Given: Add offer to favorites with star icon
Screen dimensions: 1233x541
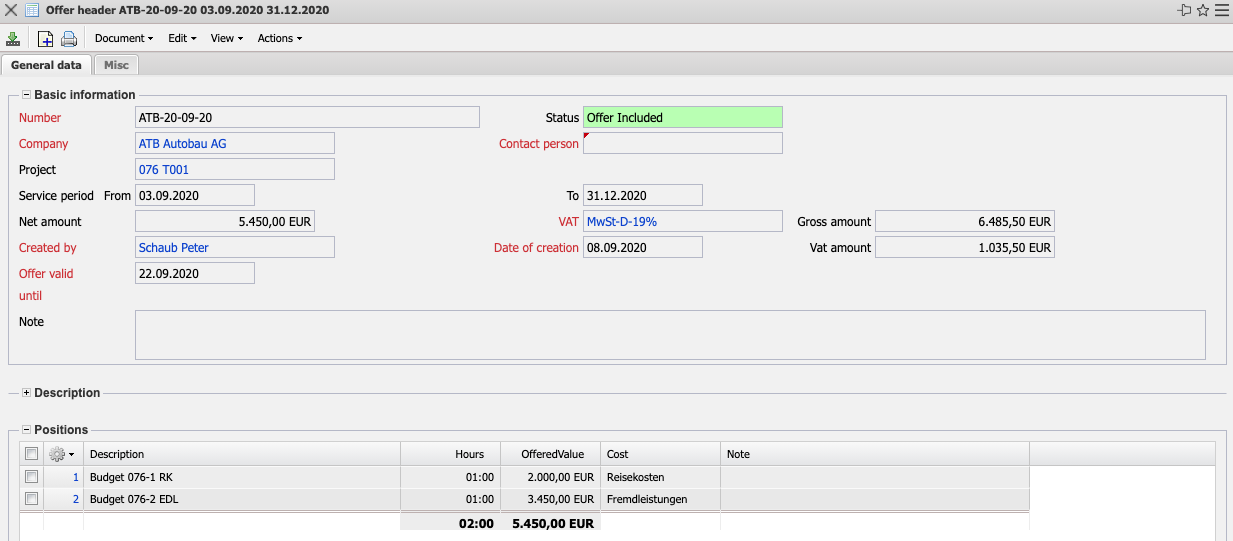Looking at the screenshot, I should pyautogui.click(x=1203, y=10).
